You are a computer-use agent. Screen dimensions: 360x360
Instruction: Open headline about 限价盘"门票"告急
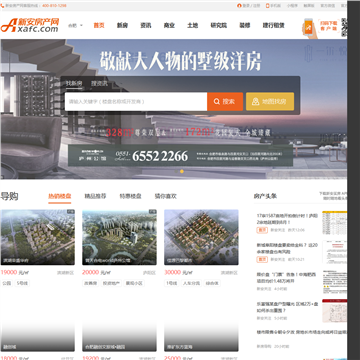[286, 278]
